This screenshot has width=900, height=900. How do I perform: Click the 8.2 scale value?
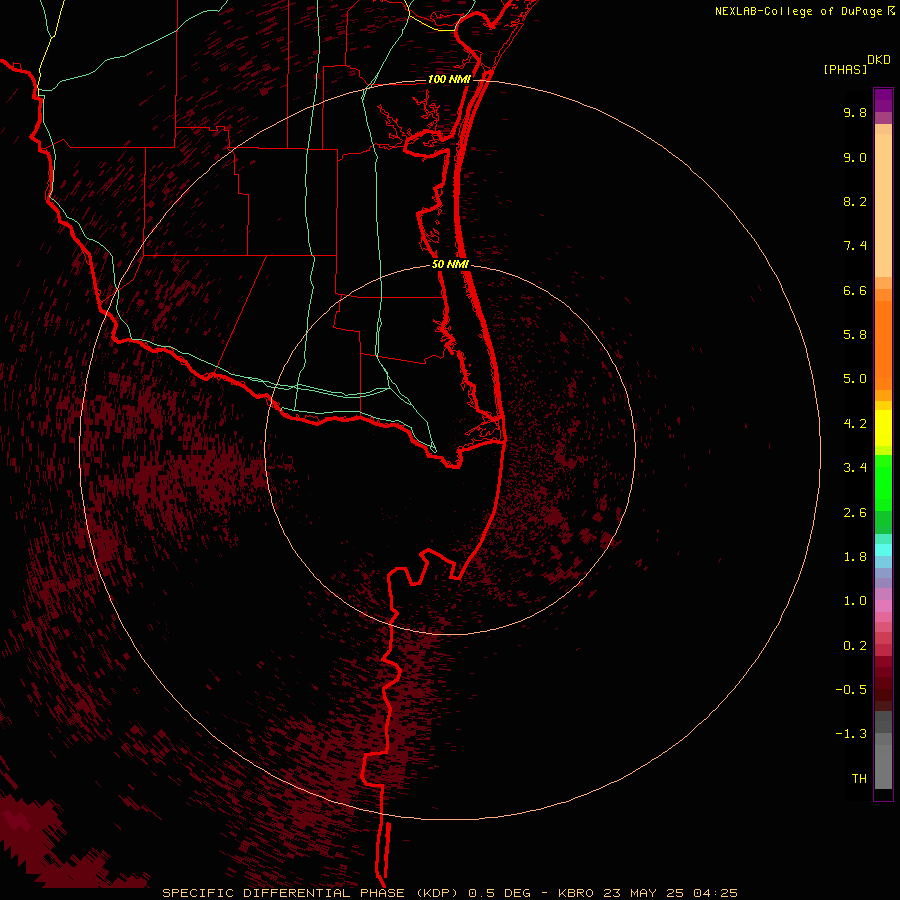coord(855,202)
